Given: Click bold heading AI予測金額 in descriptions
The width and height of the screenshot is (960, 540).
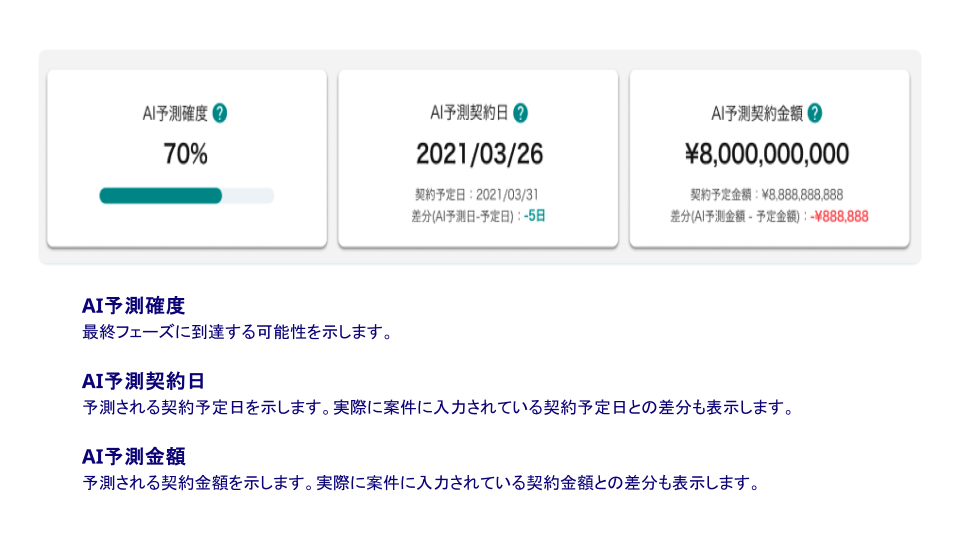Looking at the screenshot, I should click(x=133, y=456).
